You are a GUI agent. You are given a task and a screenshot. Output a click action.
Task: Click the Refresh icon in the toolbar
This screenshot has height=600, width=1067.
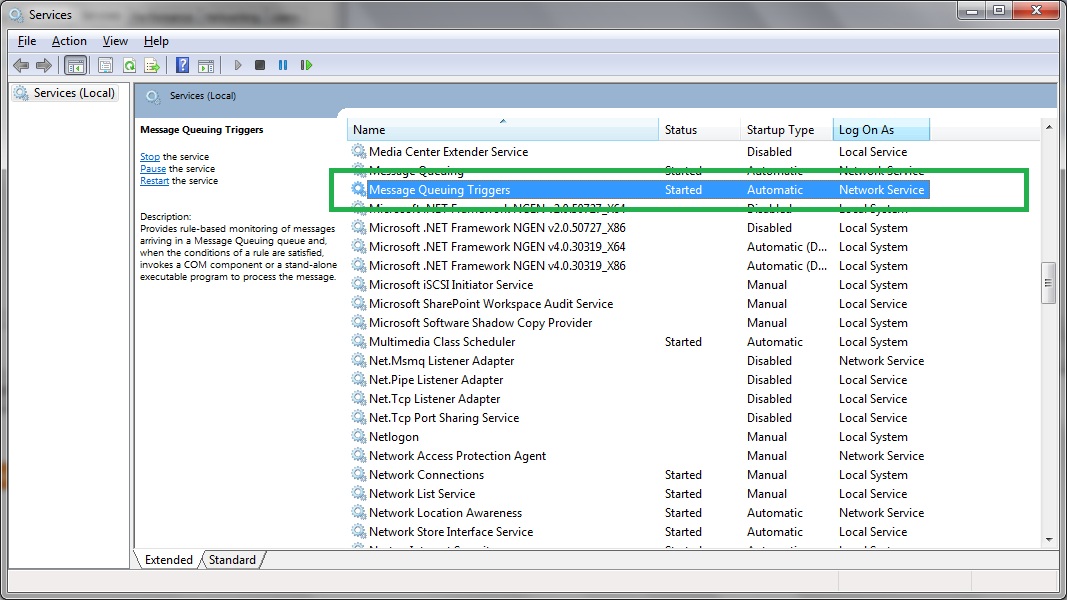[130, 65]
